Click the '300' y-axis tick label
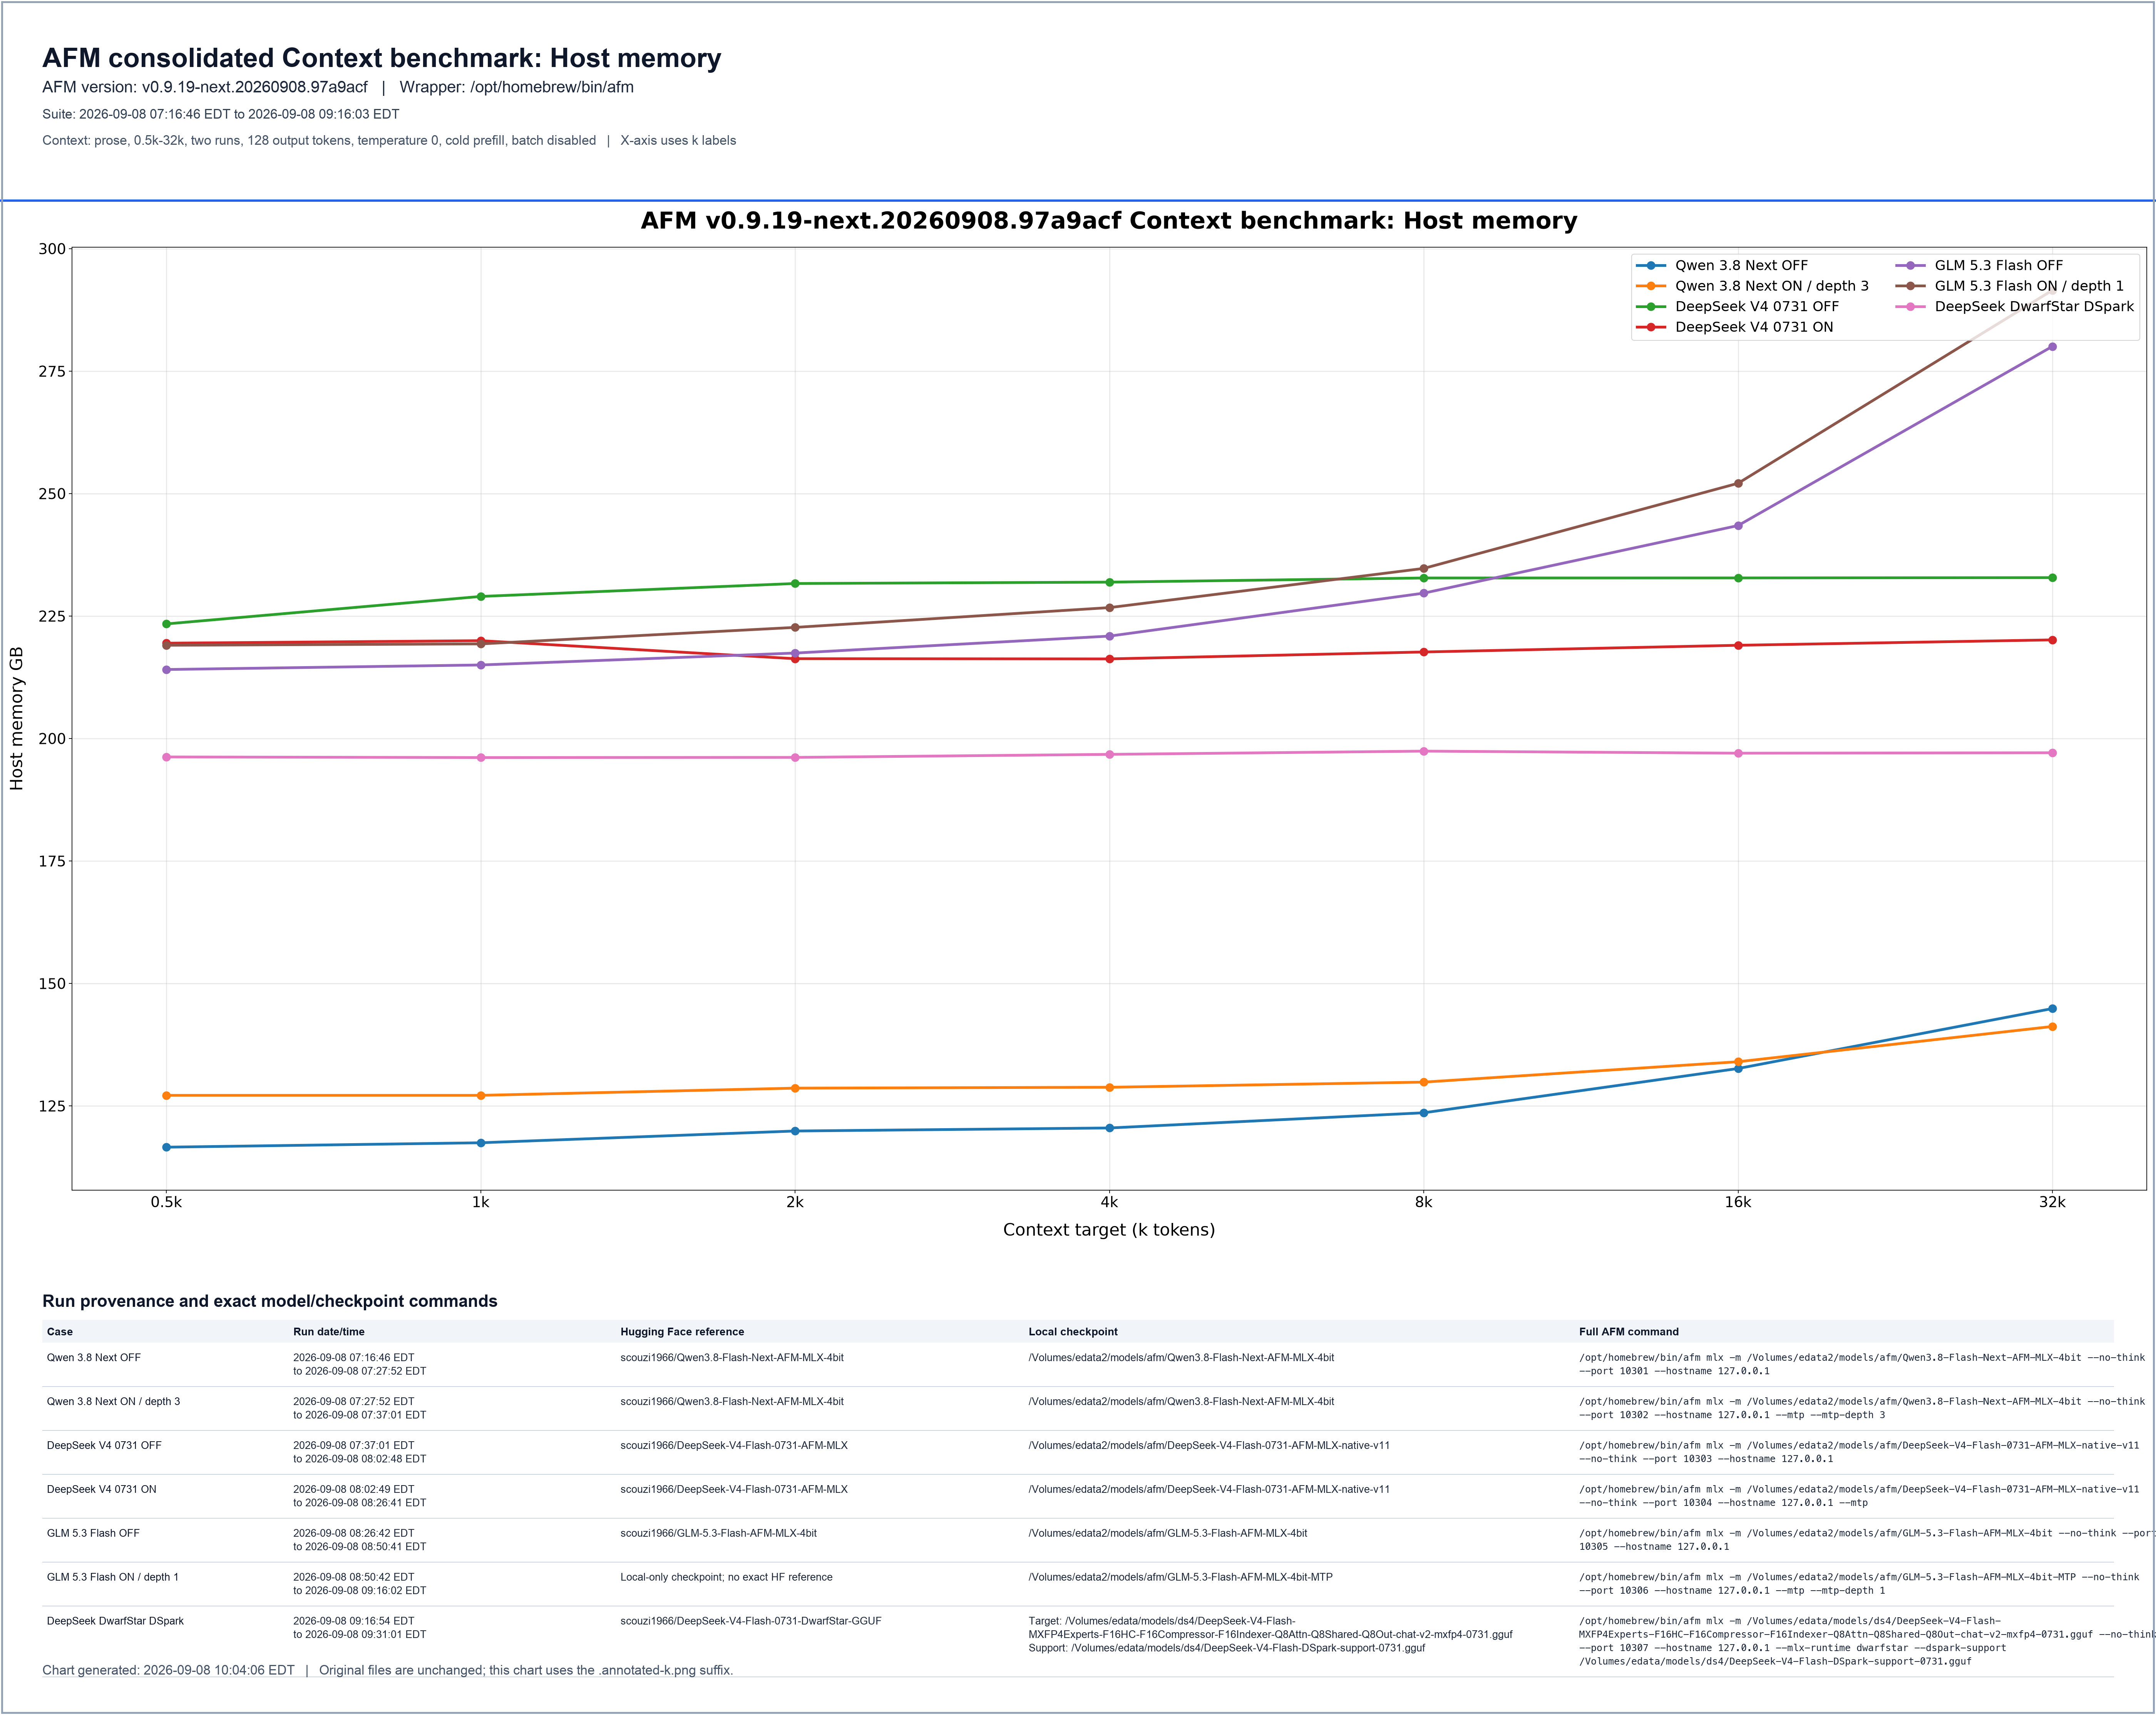 52,249
